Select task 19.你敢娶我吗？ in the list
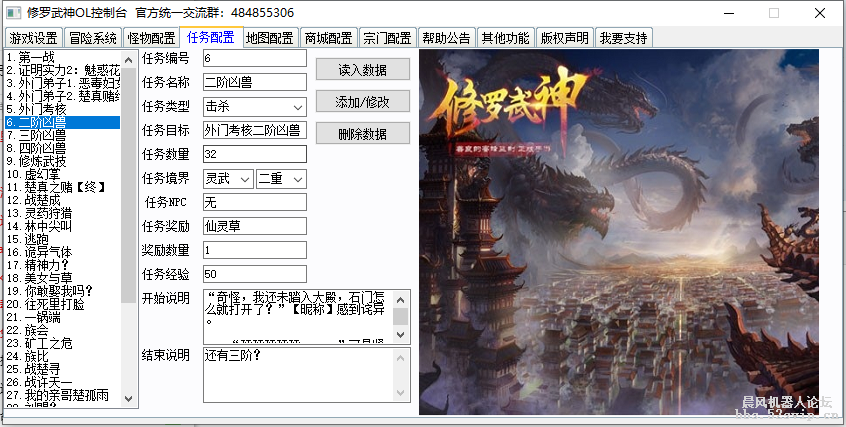Image resolution: width=846 pixels, height=427 pixels. click(63, 291)
